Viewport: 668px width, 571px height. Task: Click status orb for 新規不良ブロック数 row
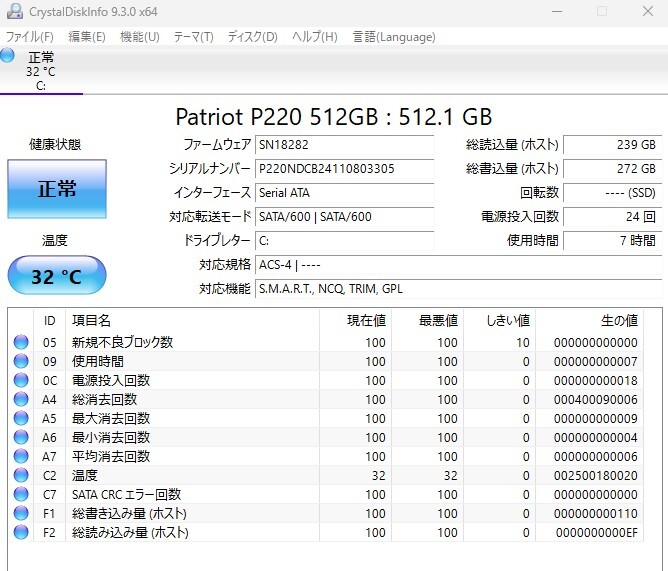click(21, 342)
